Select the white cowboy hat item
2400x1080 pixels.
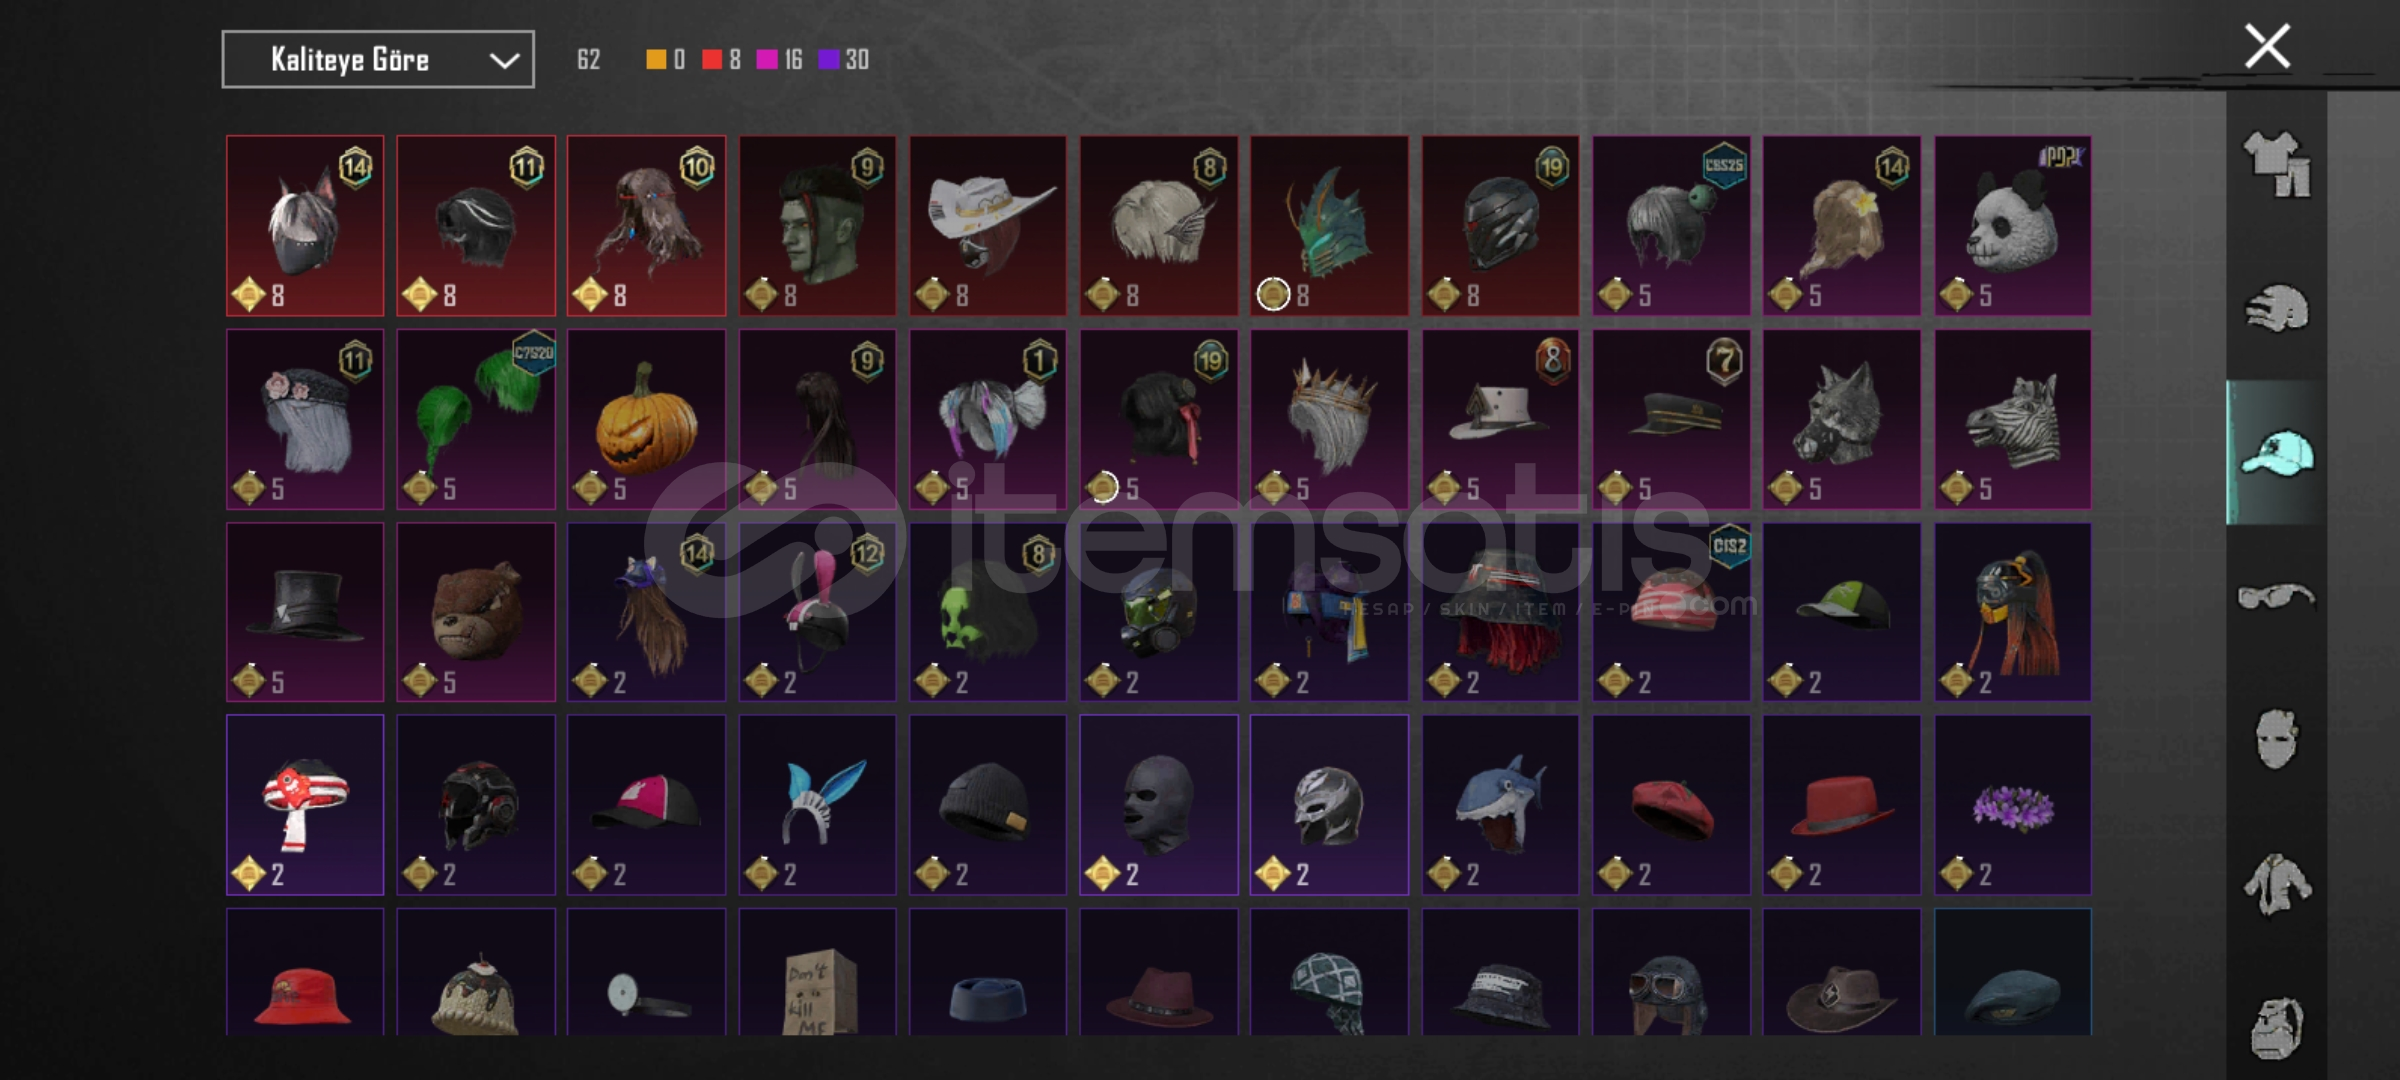click(x=988, y=226)
